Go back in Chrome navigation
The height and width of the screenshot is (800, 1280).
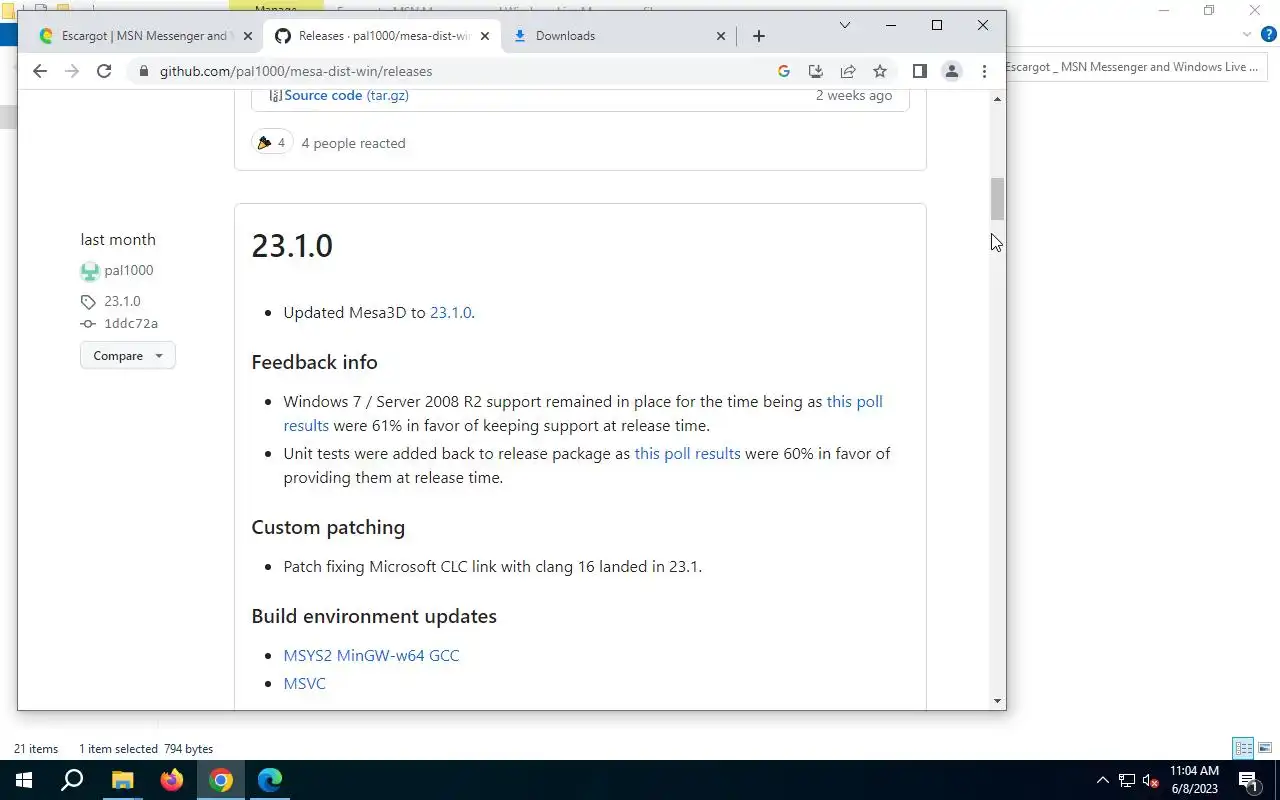point(39,71)
